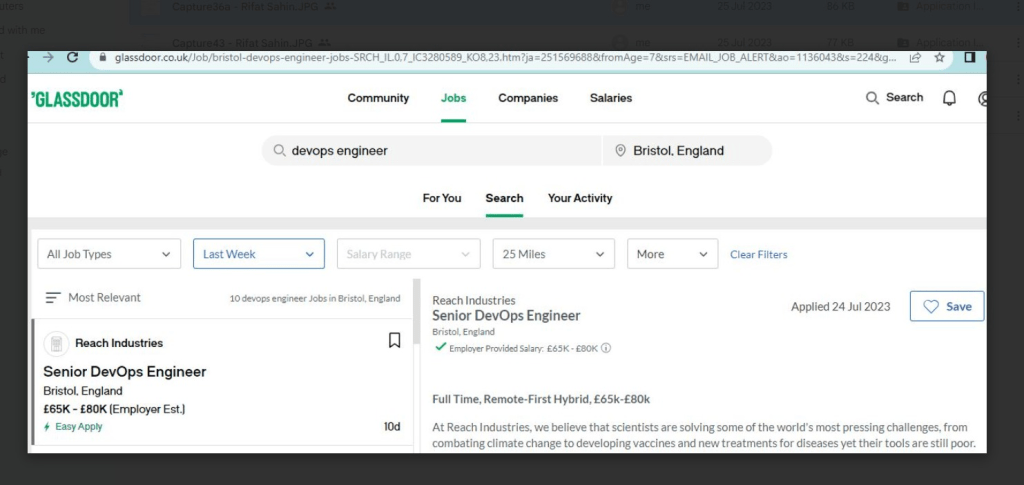Click the Applied 24 Jul 2023 text
Image resolution: width=1024 pixels, height=485 pixels.
click(x=840, y=307)
